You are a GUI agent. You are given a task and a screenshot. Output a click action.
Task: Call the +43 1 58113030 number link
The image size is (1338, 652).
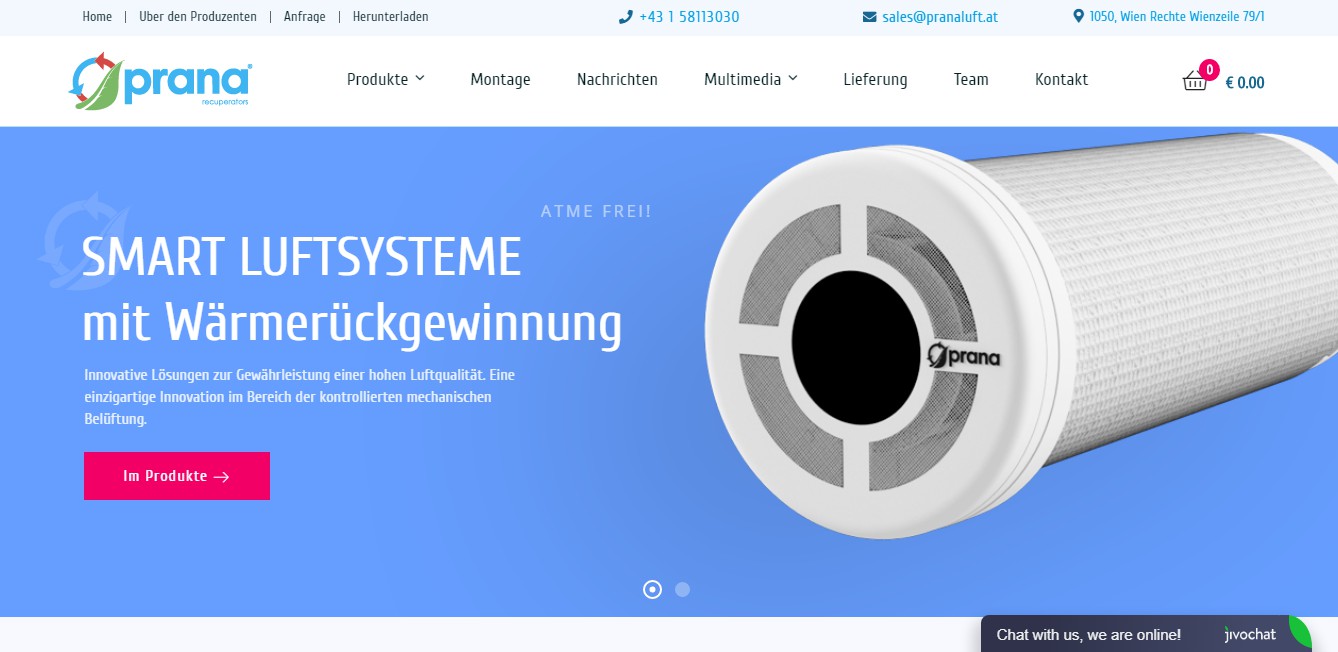[689, 17]
